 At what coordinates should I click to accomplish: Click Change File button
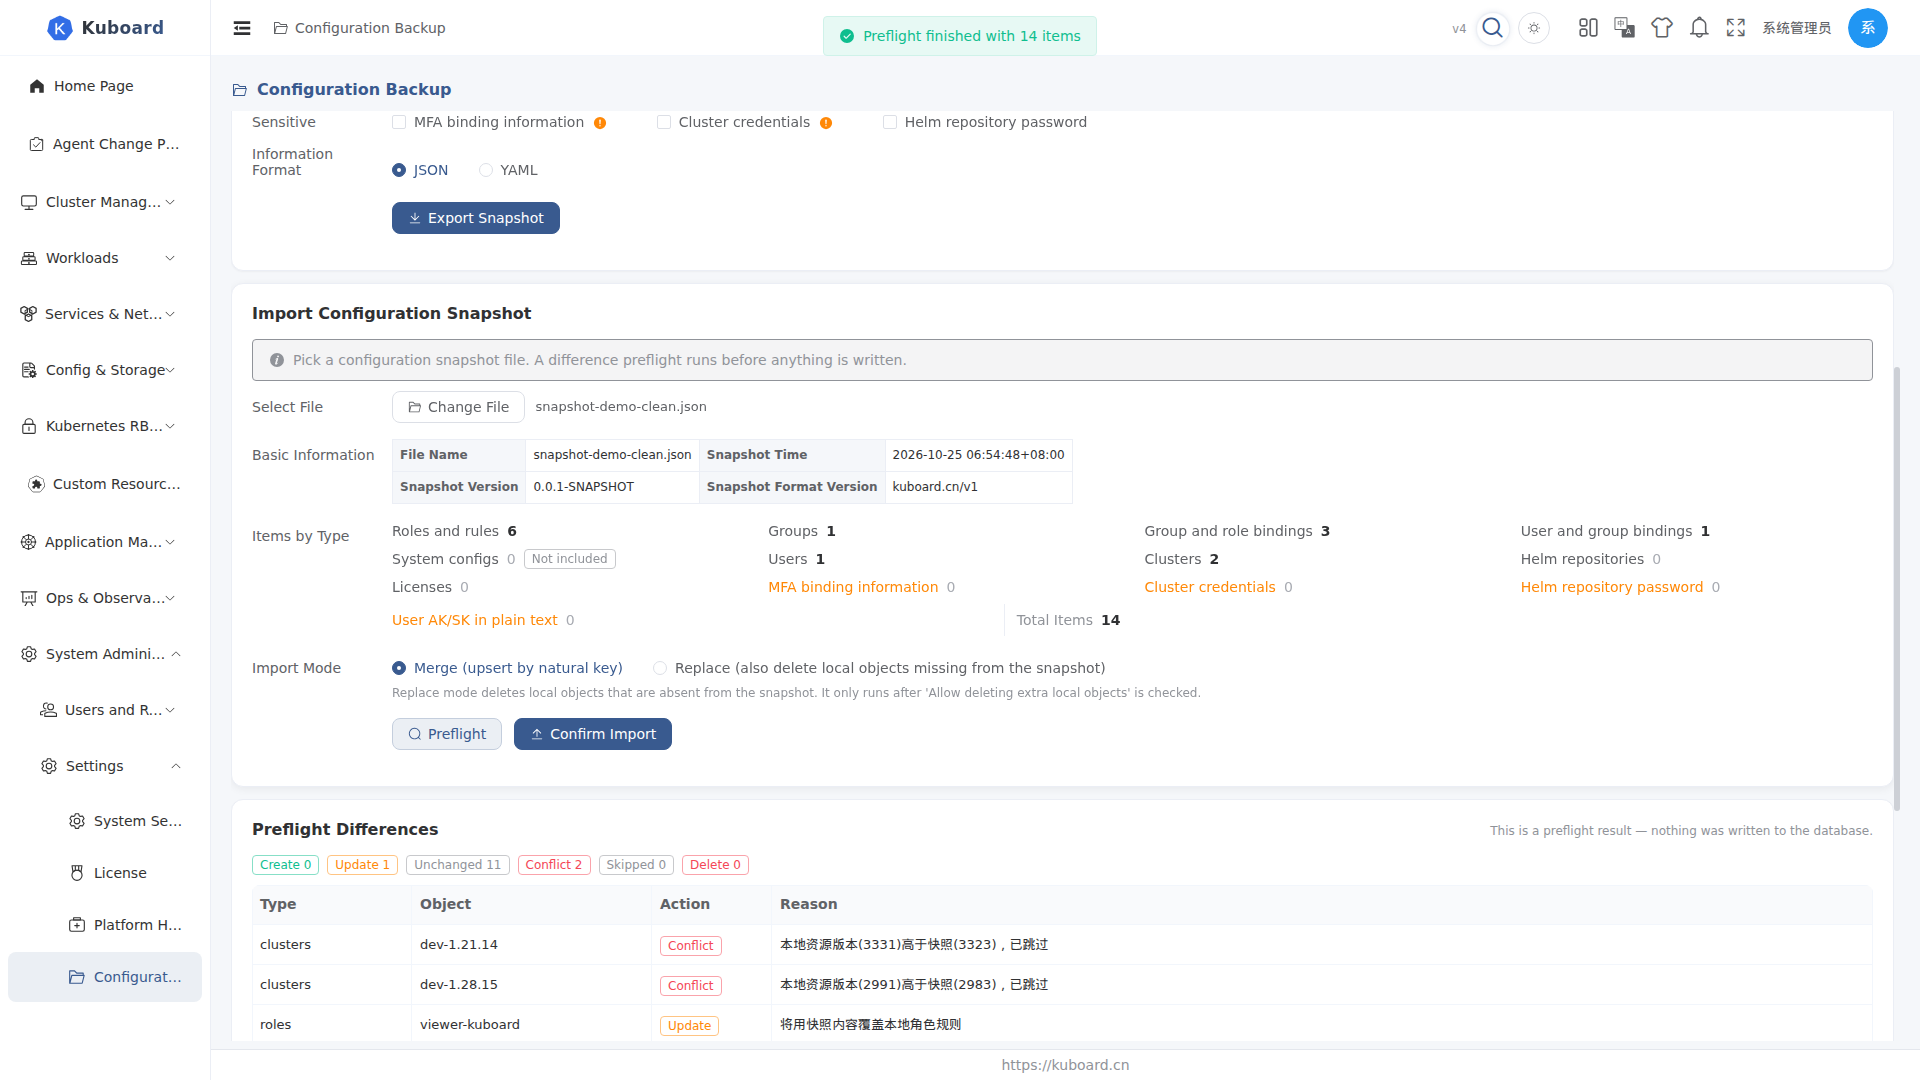(x=458, y=407)
